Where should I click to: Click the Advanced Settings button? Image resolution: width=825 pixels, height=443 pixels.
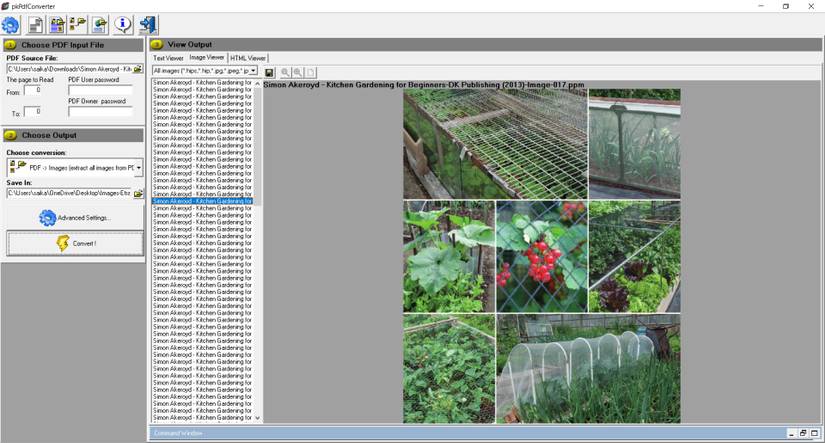(x=75, y=218)
